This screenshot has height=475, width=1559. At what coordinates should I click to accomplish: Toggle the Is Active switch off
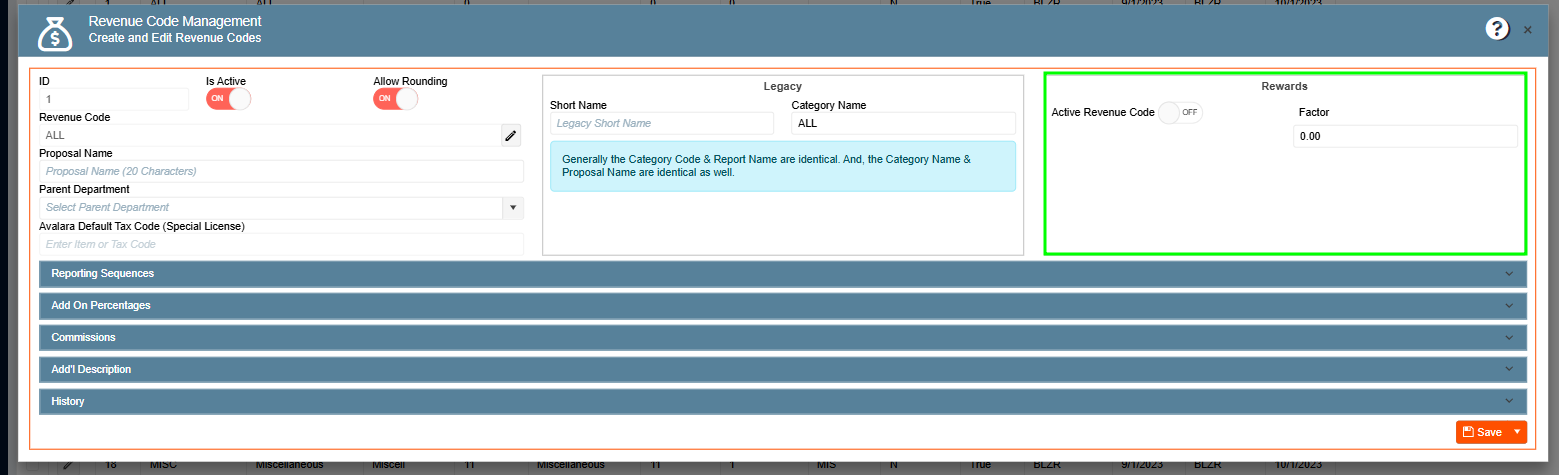tap(228, 99)
